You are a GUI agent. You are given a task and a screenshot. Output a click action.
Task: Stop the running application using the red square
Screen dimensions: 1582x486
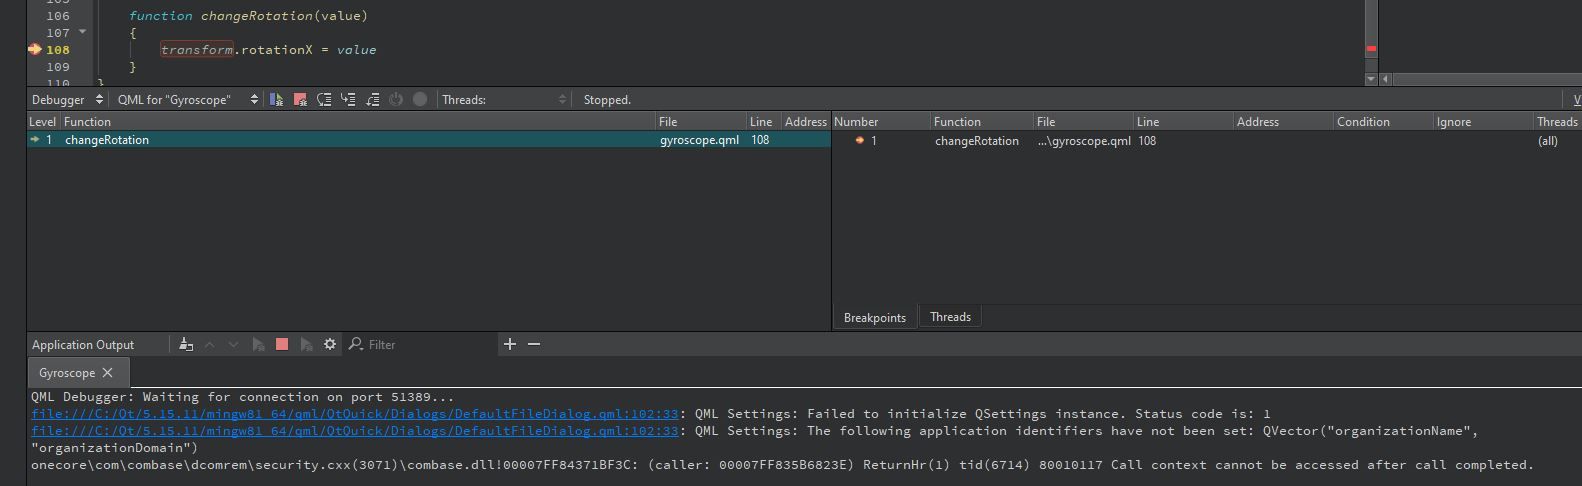pos(282,344)
